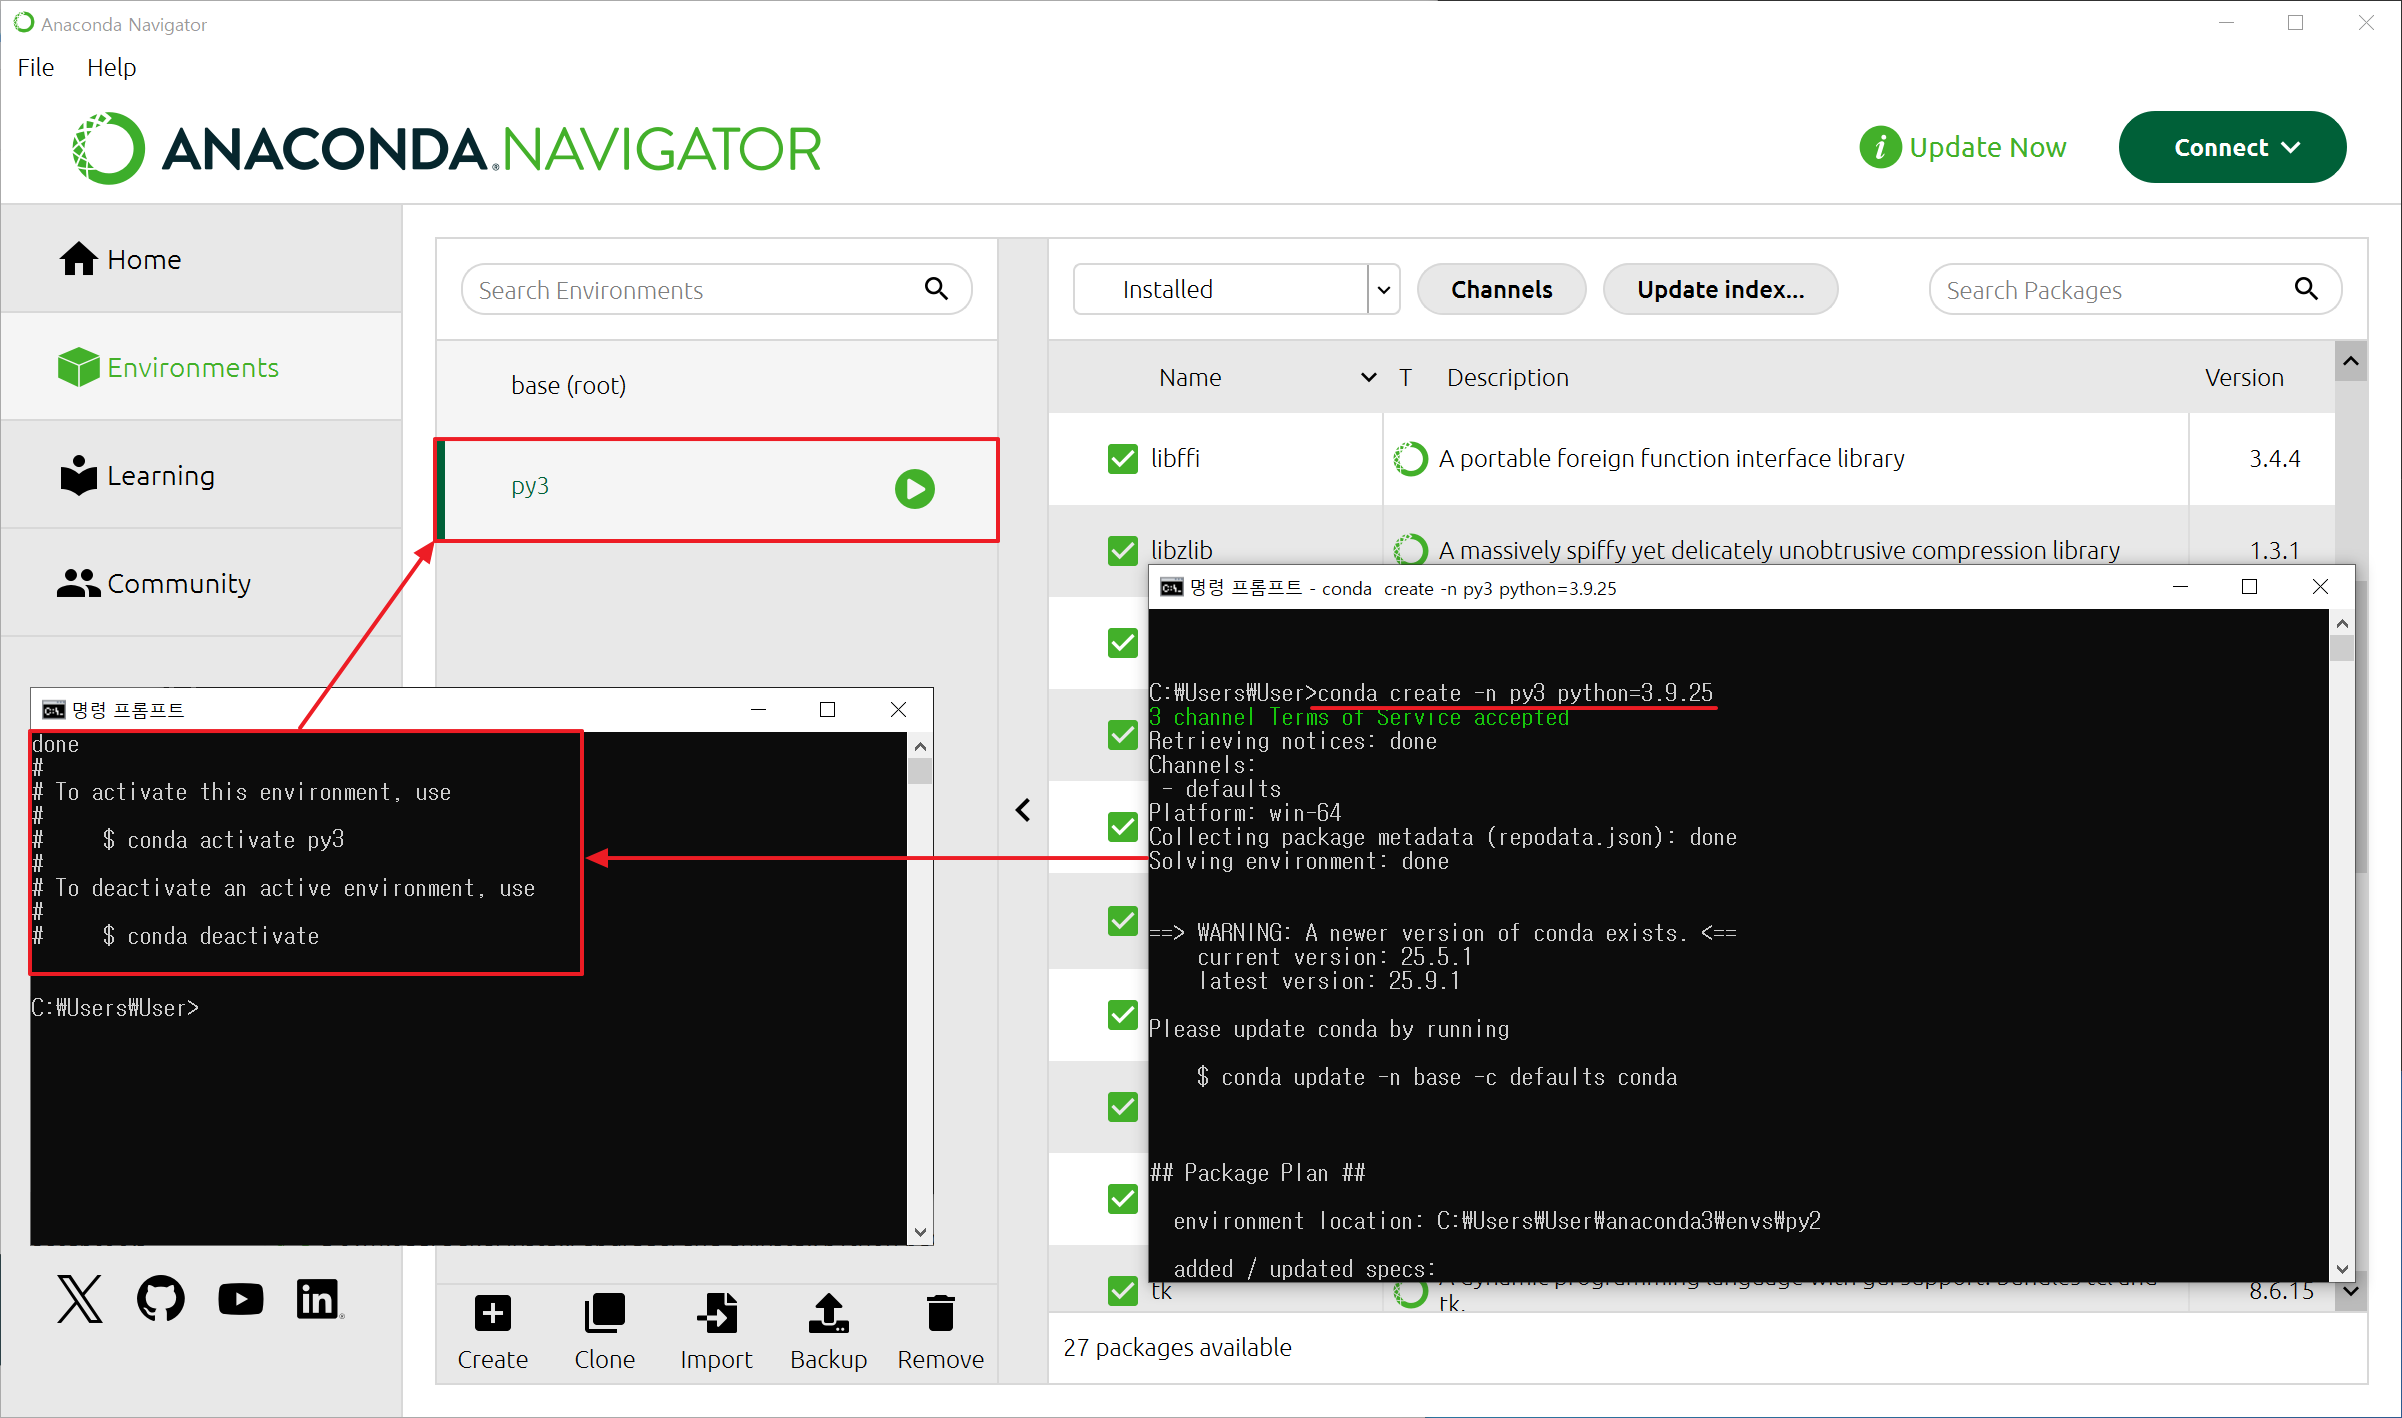Uncheck the libzlib package checkbox

coord(1123,551)
